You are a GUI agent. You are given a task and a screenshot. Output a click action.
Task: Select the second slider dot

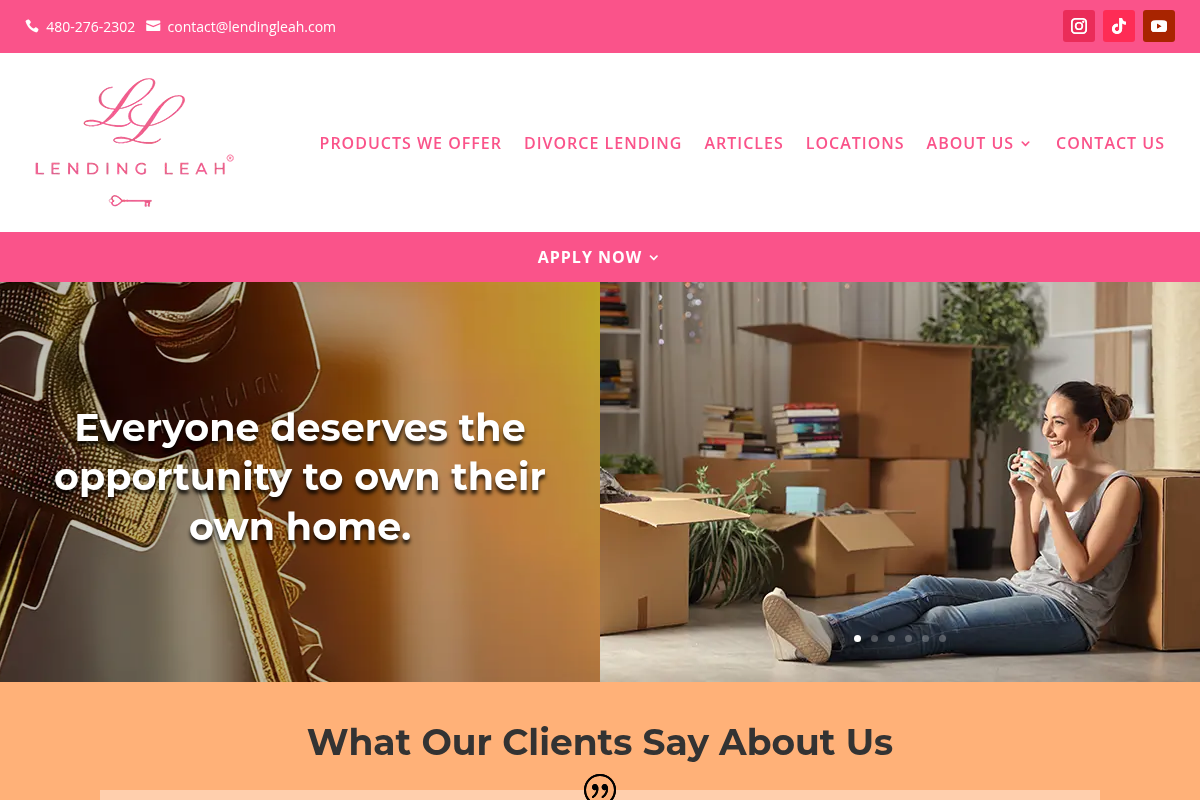click(874, 638)
